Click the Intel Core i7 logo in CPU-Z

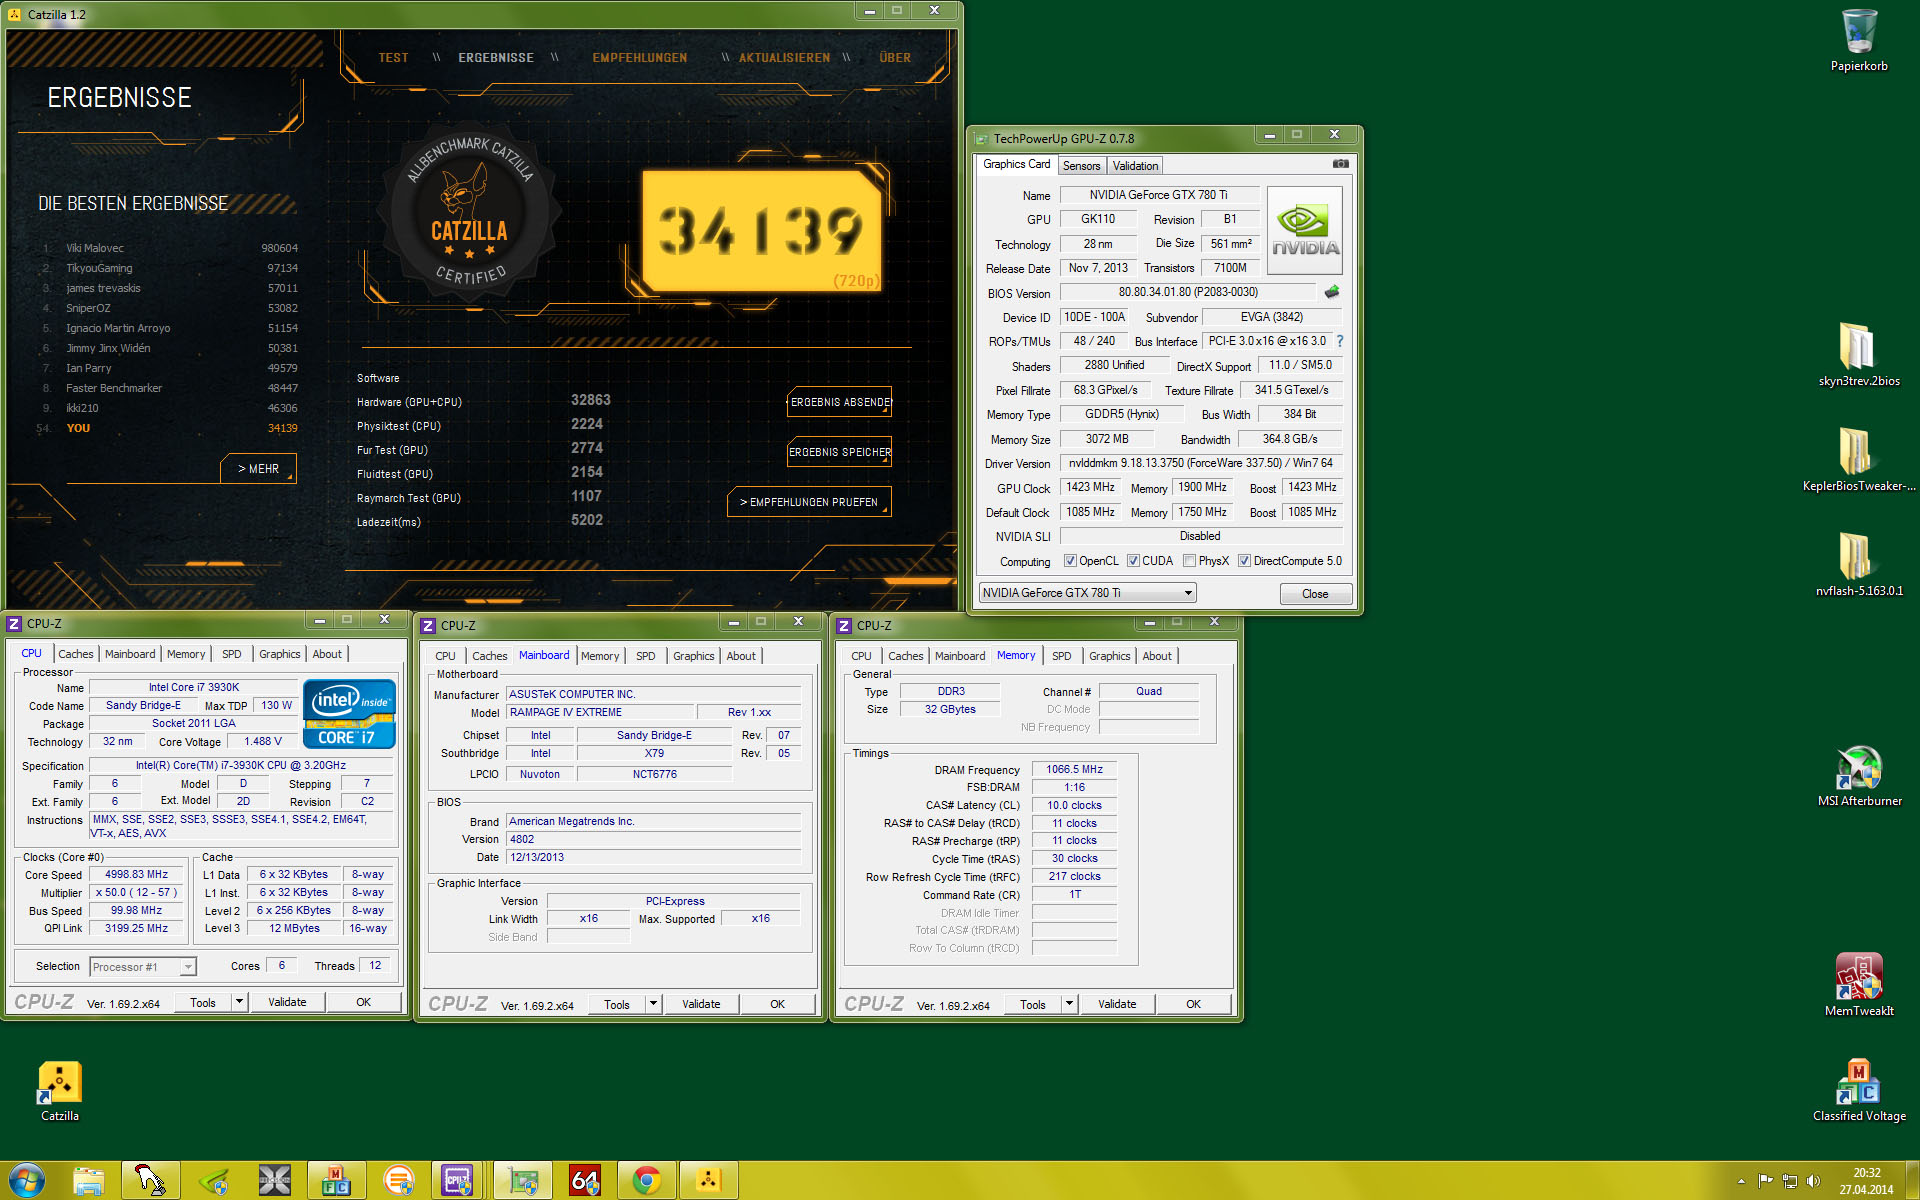click(349, 713)
